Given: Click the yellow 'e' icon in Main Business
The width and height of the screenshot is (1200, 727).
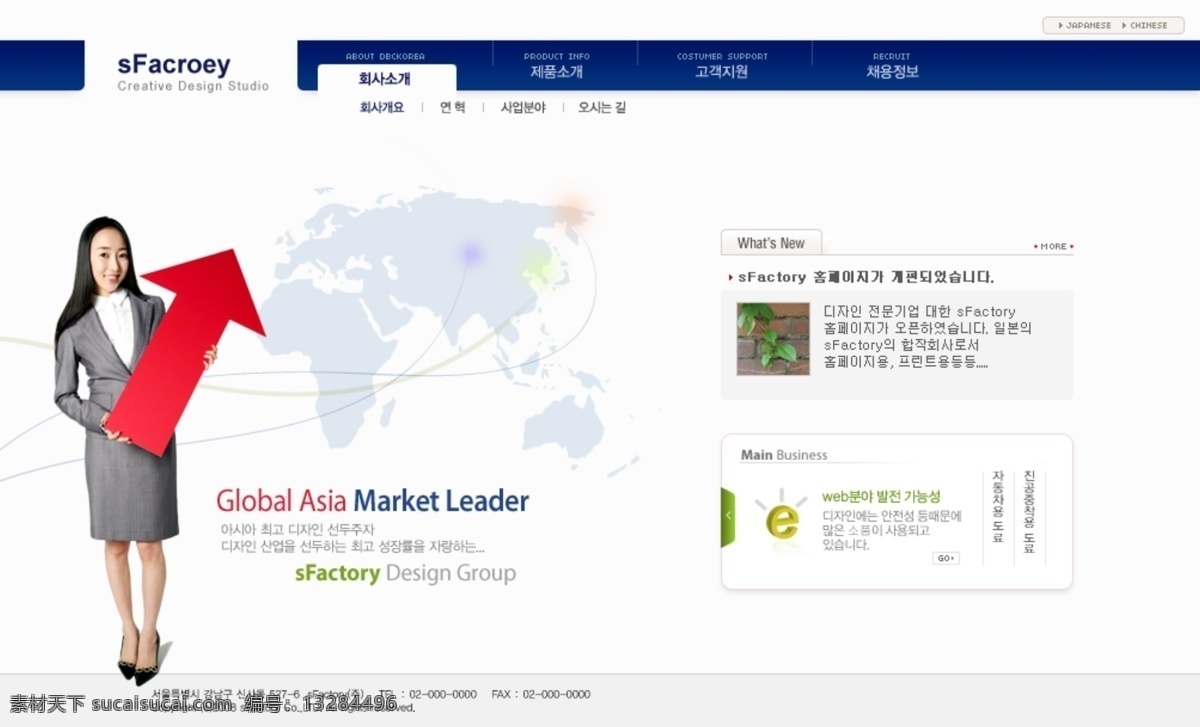Looking at the screenshot, I should pyautogui.click(x=782, y=519).
